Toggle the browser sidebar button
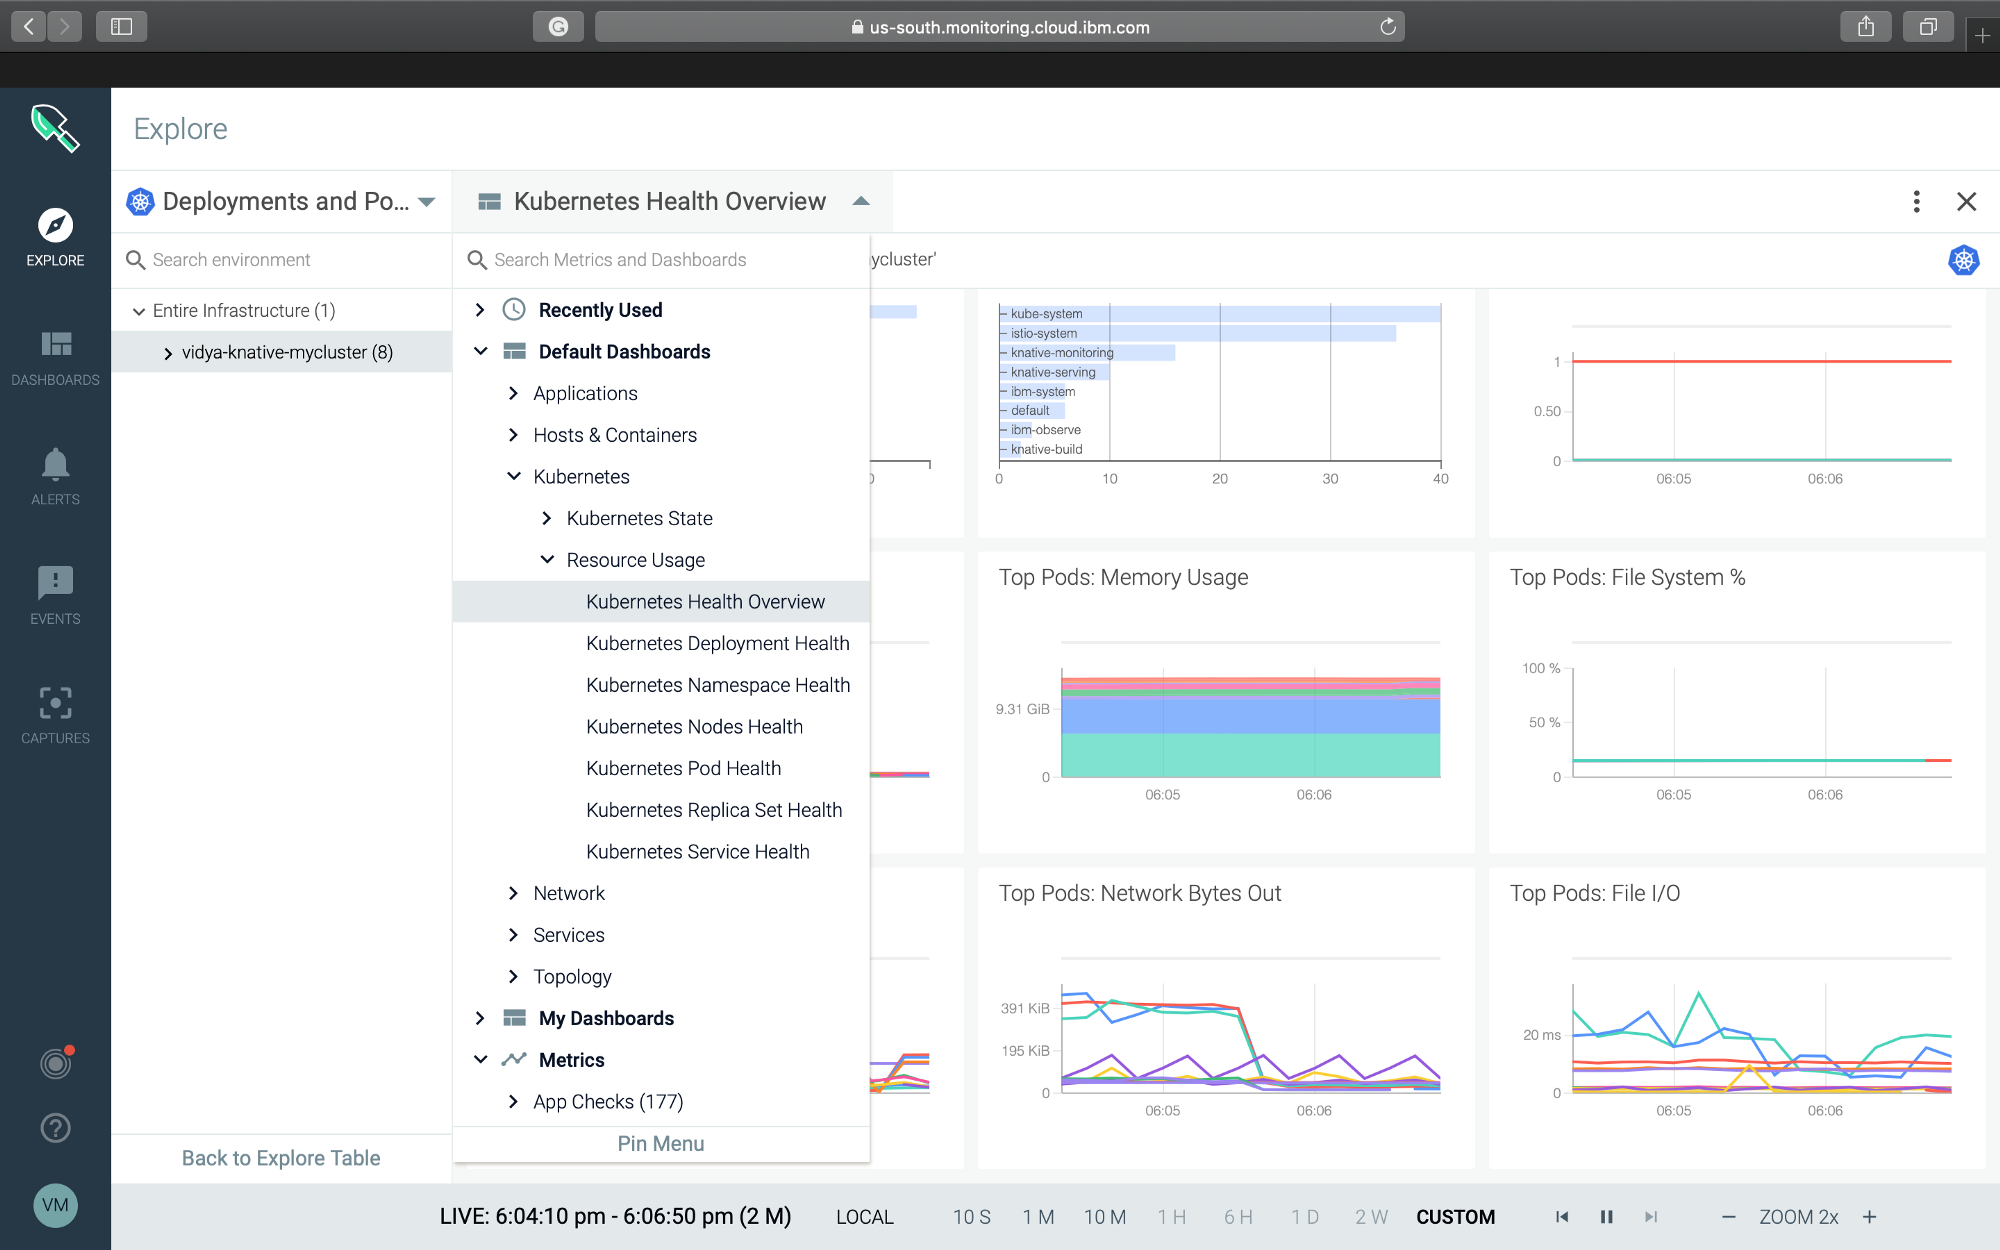The height and width of the screenshot is (1250, 2000). 121,27
